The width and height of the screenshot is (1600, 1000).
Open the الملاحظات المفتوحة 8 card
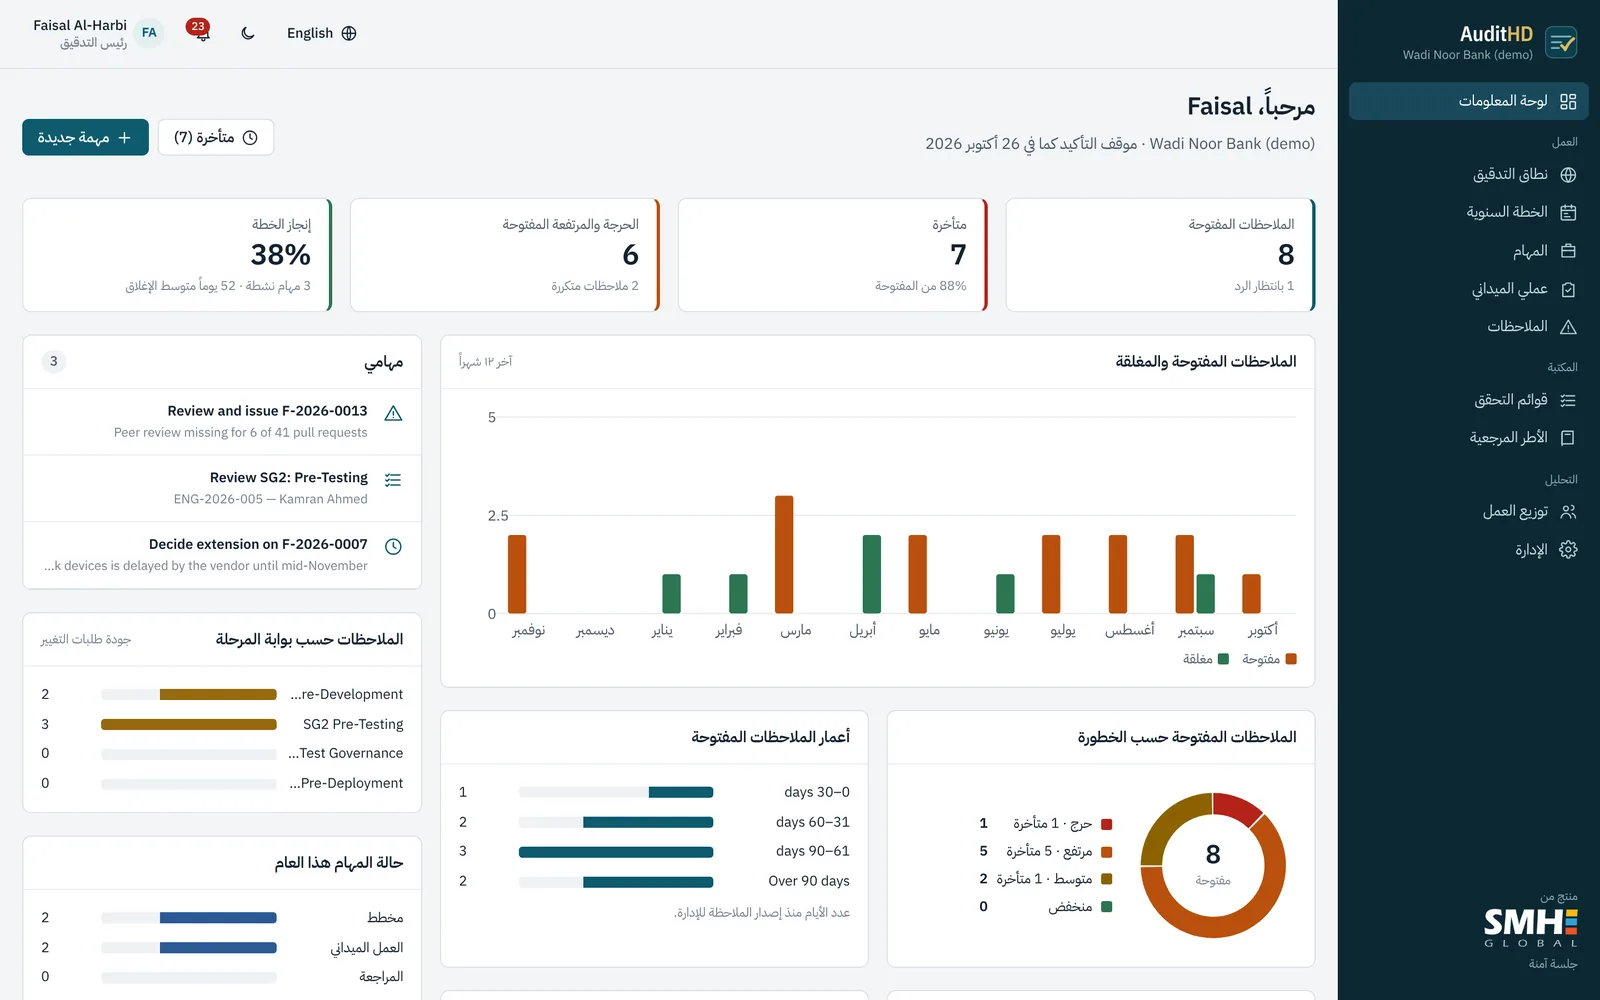point(1160,255)
